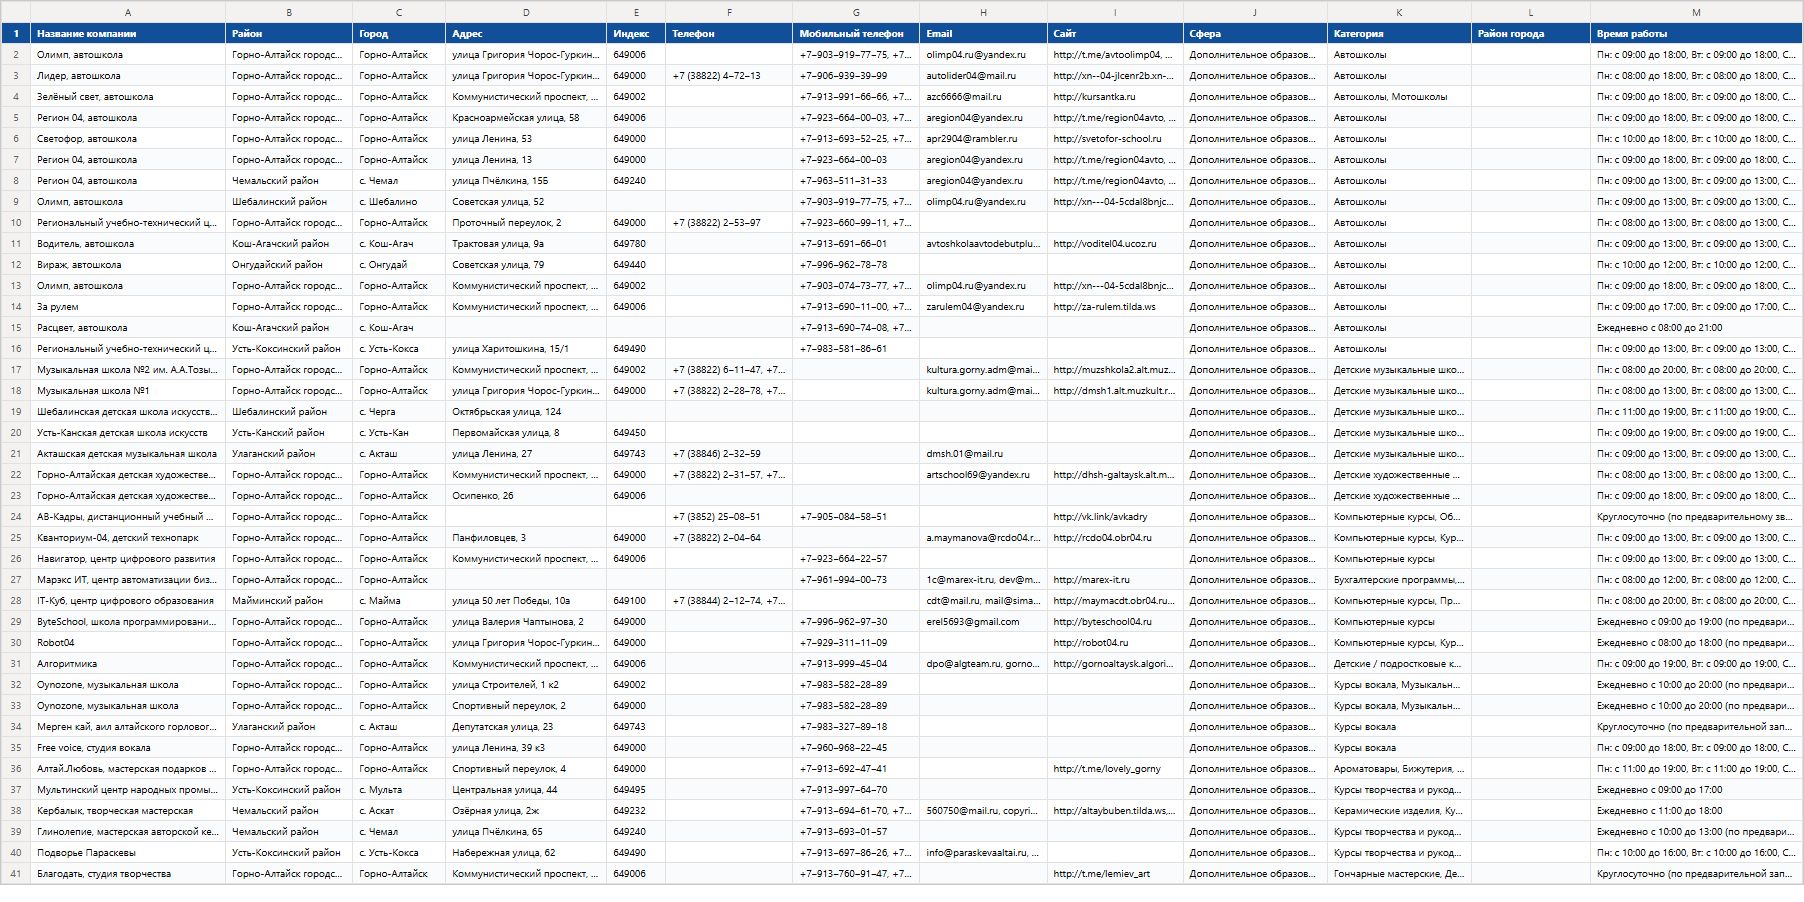Click the company cell "Robot04"
Image resolution: width=1804 pixels, height=902 pixels.
coord(128,643)
